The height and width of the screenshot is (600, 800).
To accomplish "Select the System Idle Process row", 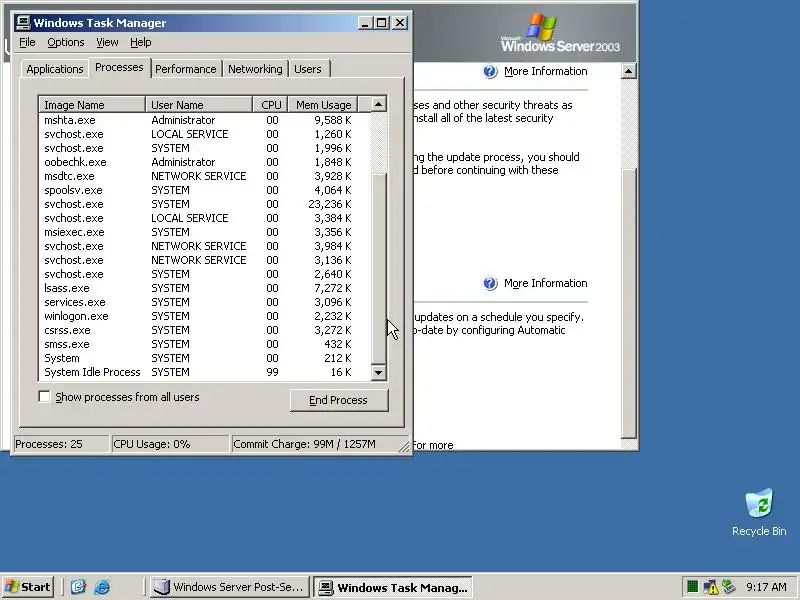I will click(205, 372).
